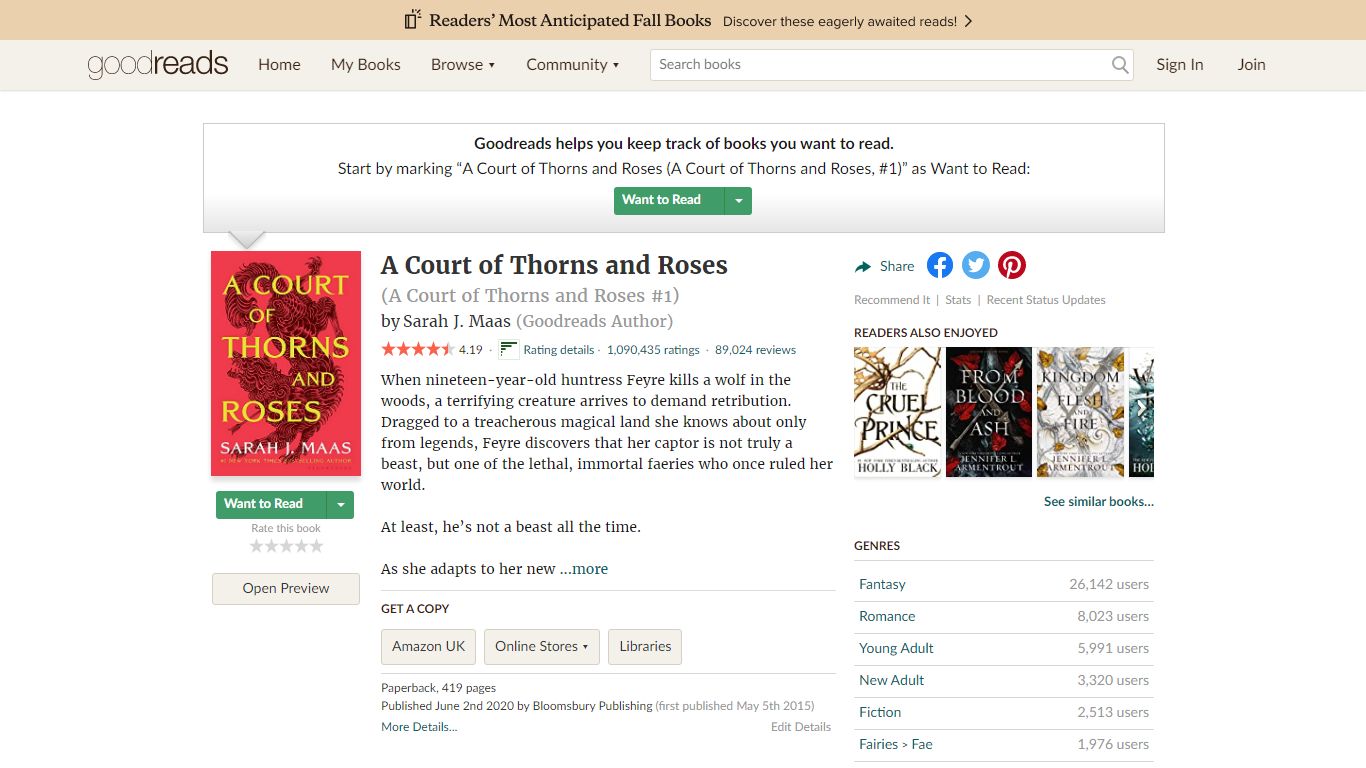Click Want to Read button in banner

click(x=670, y=200)
